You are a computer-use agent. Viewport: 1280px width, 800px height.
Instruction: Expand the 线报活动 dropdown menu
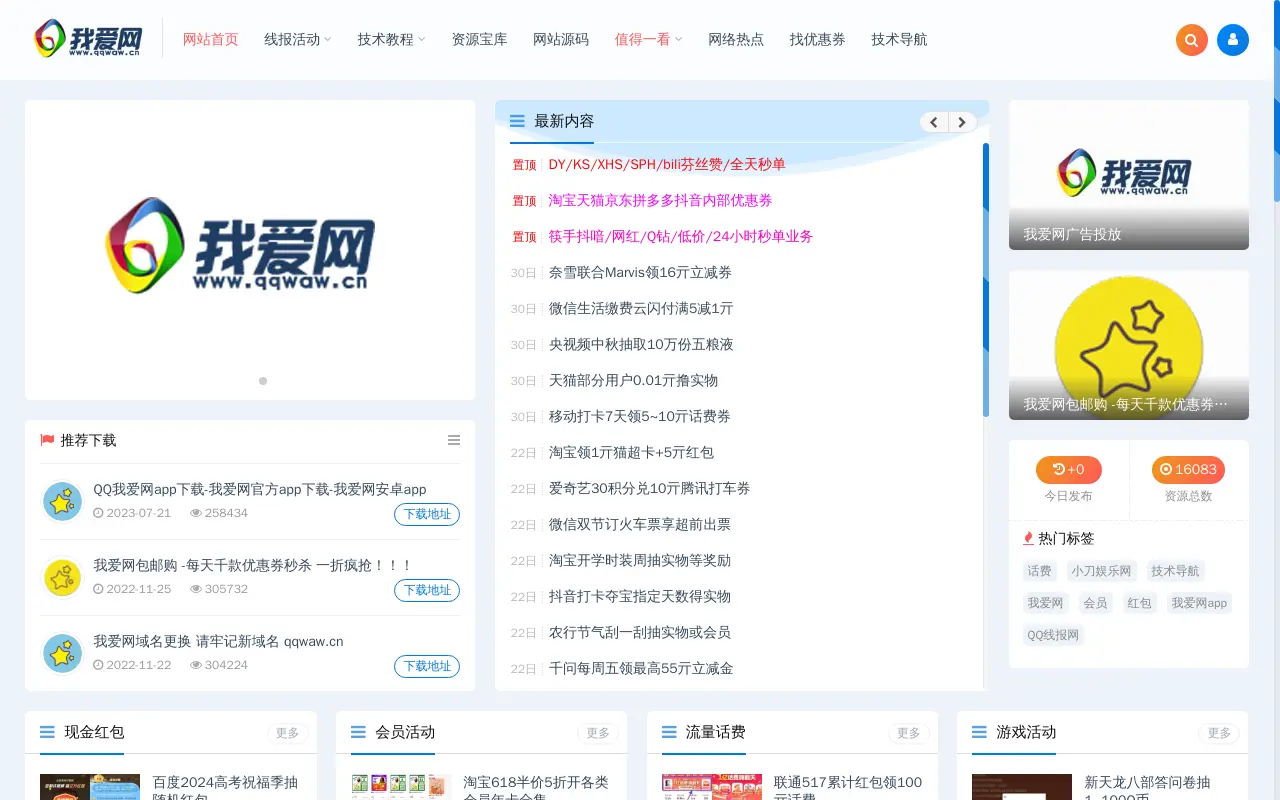click(298, 39)
